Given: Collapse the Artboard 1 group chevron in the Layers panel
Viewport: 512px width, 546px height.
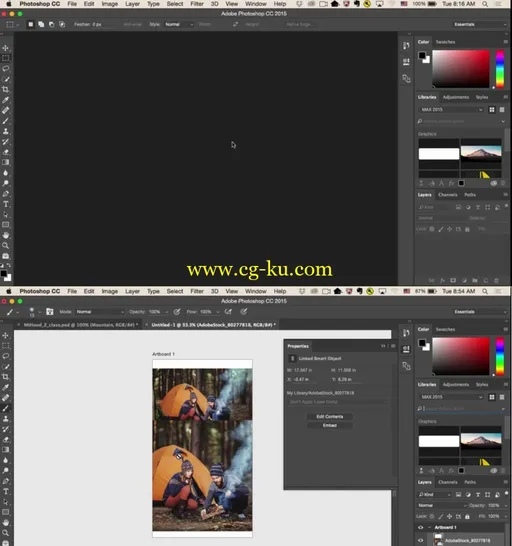Looking at the screenshot, I should click(x=429, y=527).
